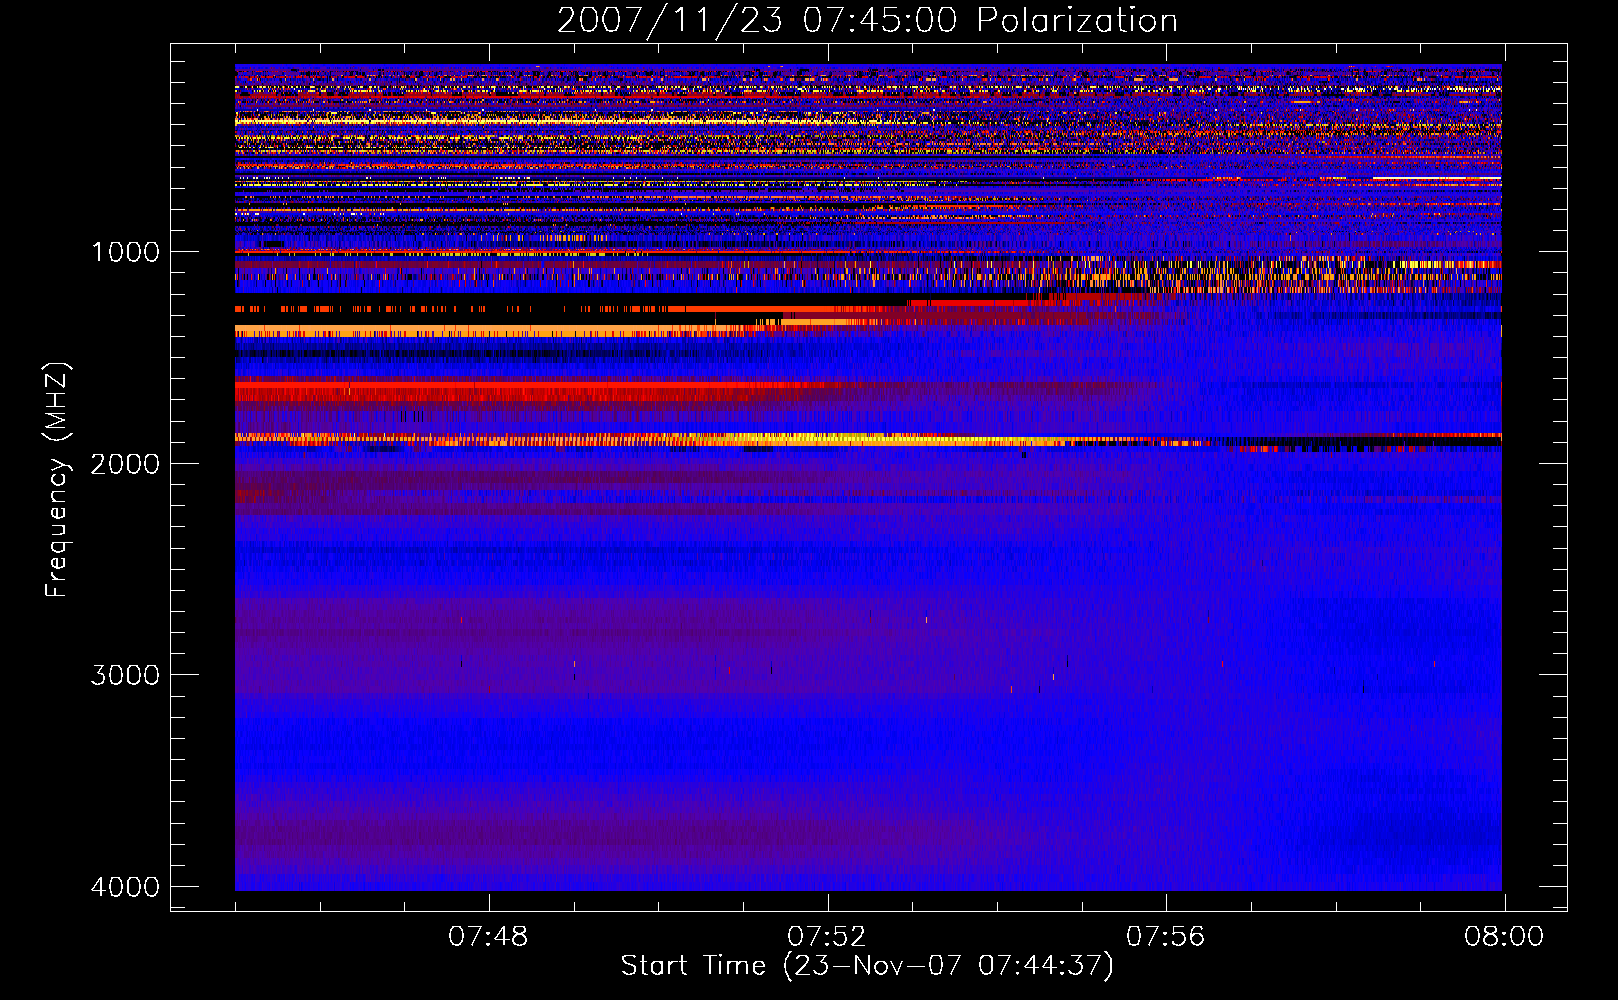1618x1000 pixels.
Task: Click the broad red band near 1650 MHz
Action: pos(530,391)
